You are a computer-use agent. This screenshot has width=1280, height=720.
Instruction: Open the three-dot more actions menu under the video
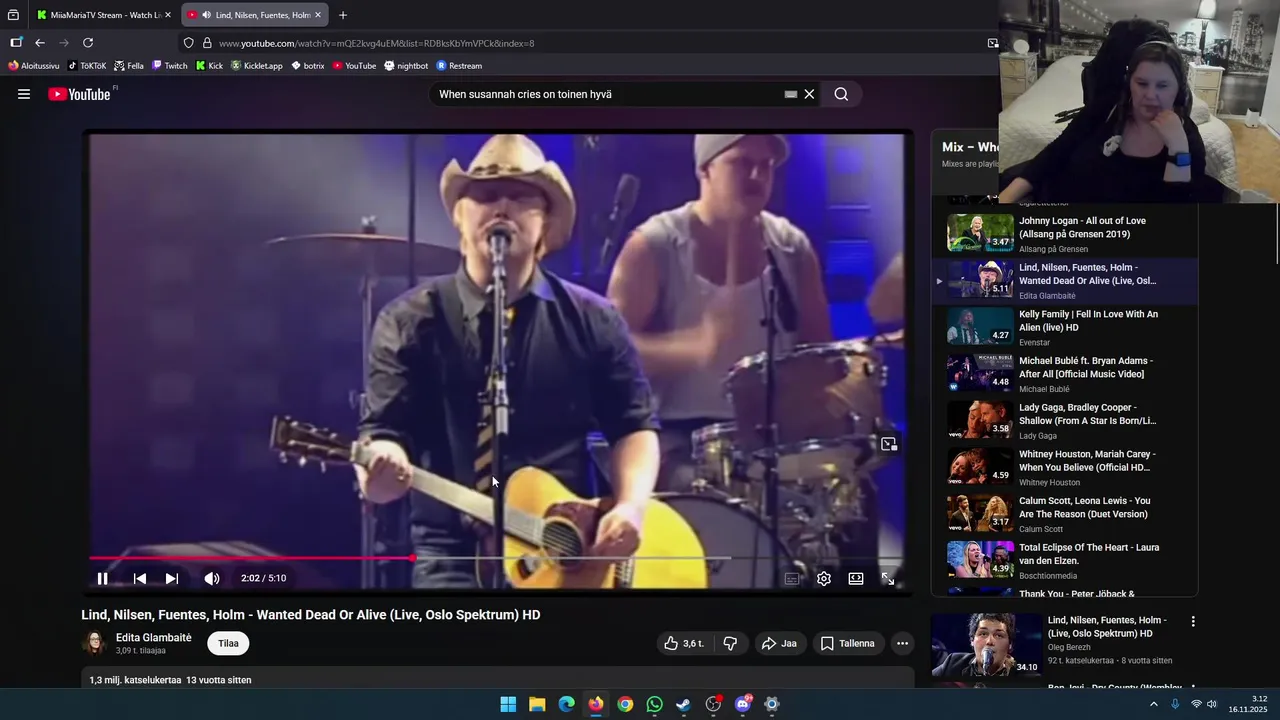tap(902, 644)
